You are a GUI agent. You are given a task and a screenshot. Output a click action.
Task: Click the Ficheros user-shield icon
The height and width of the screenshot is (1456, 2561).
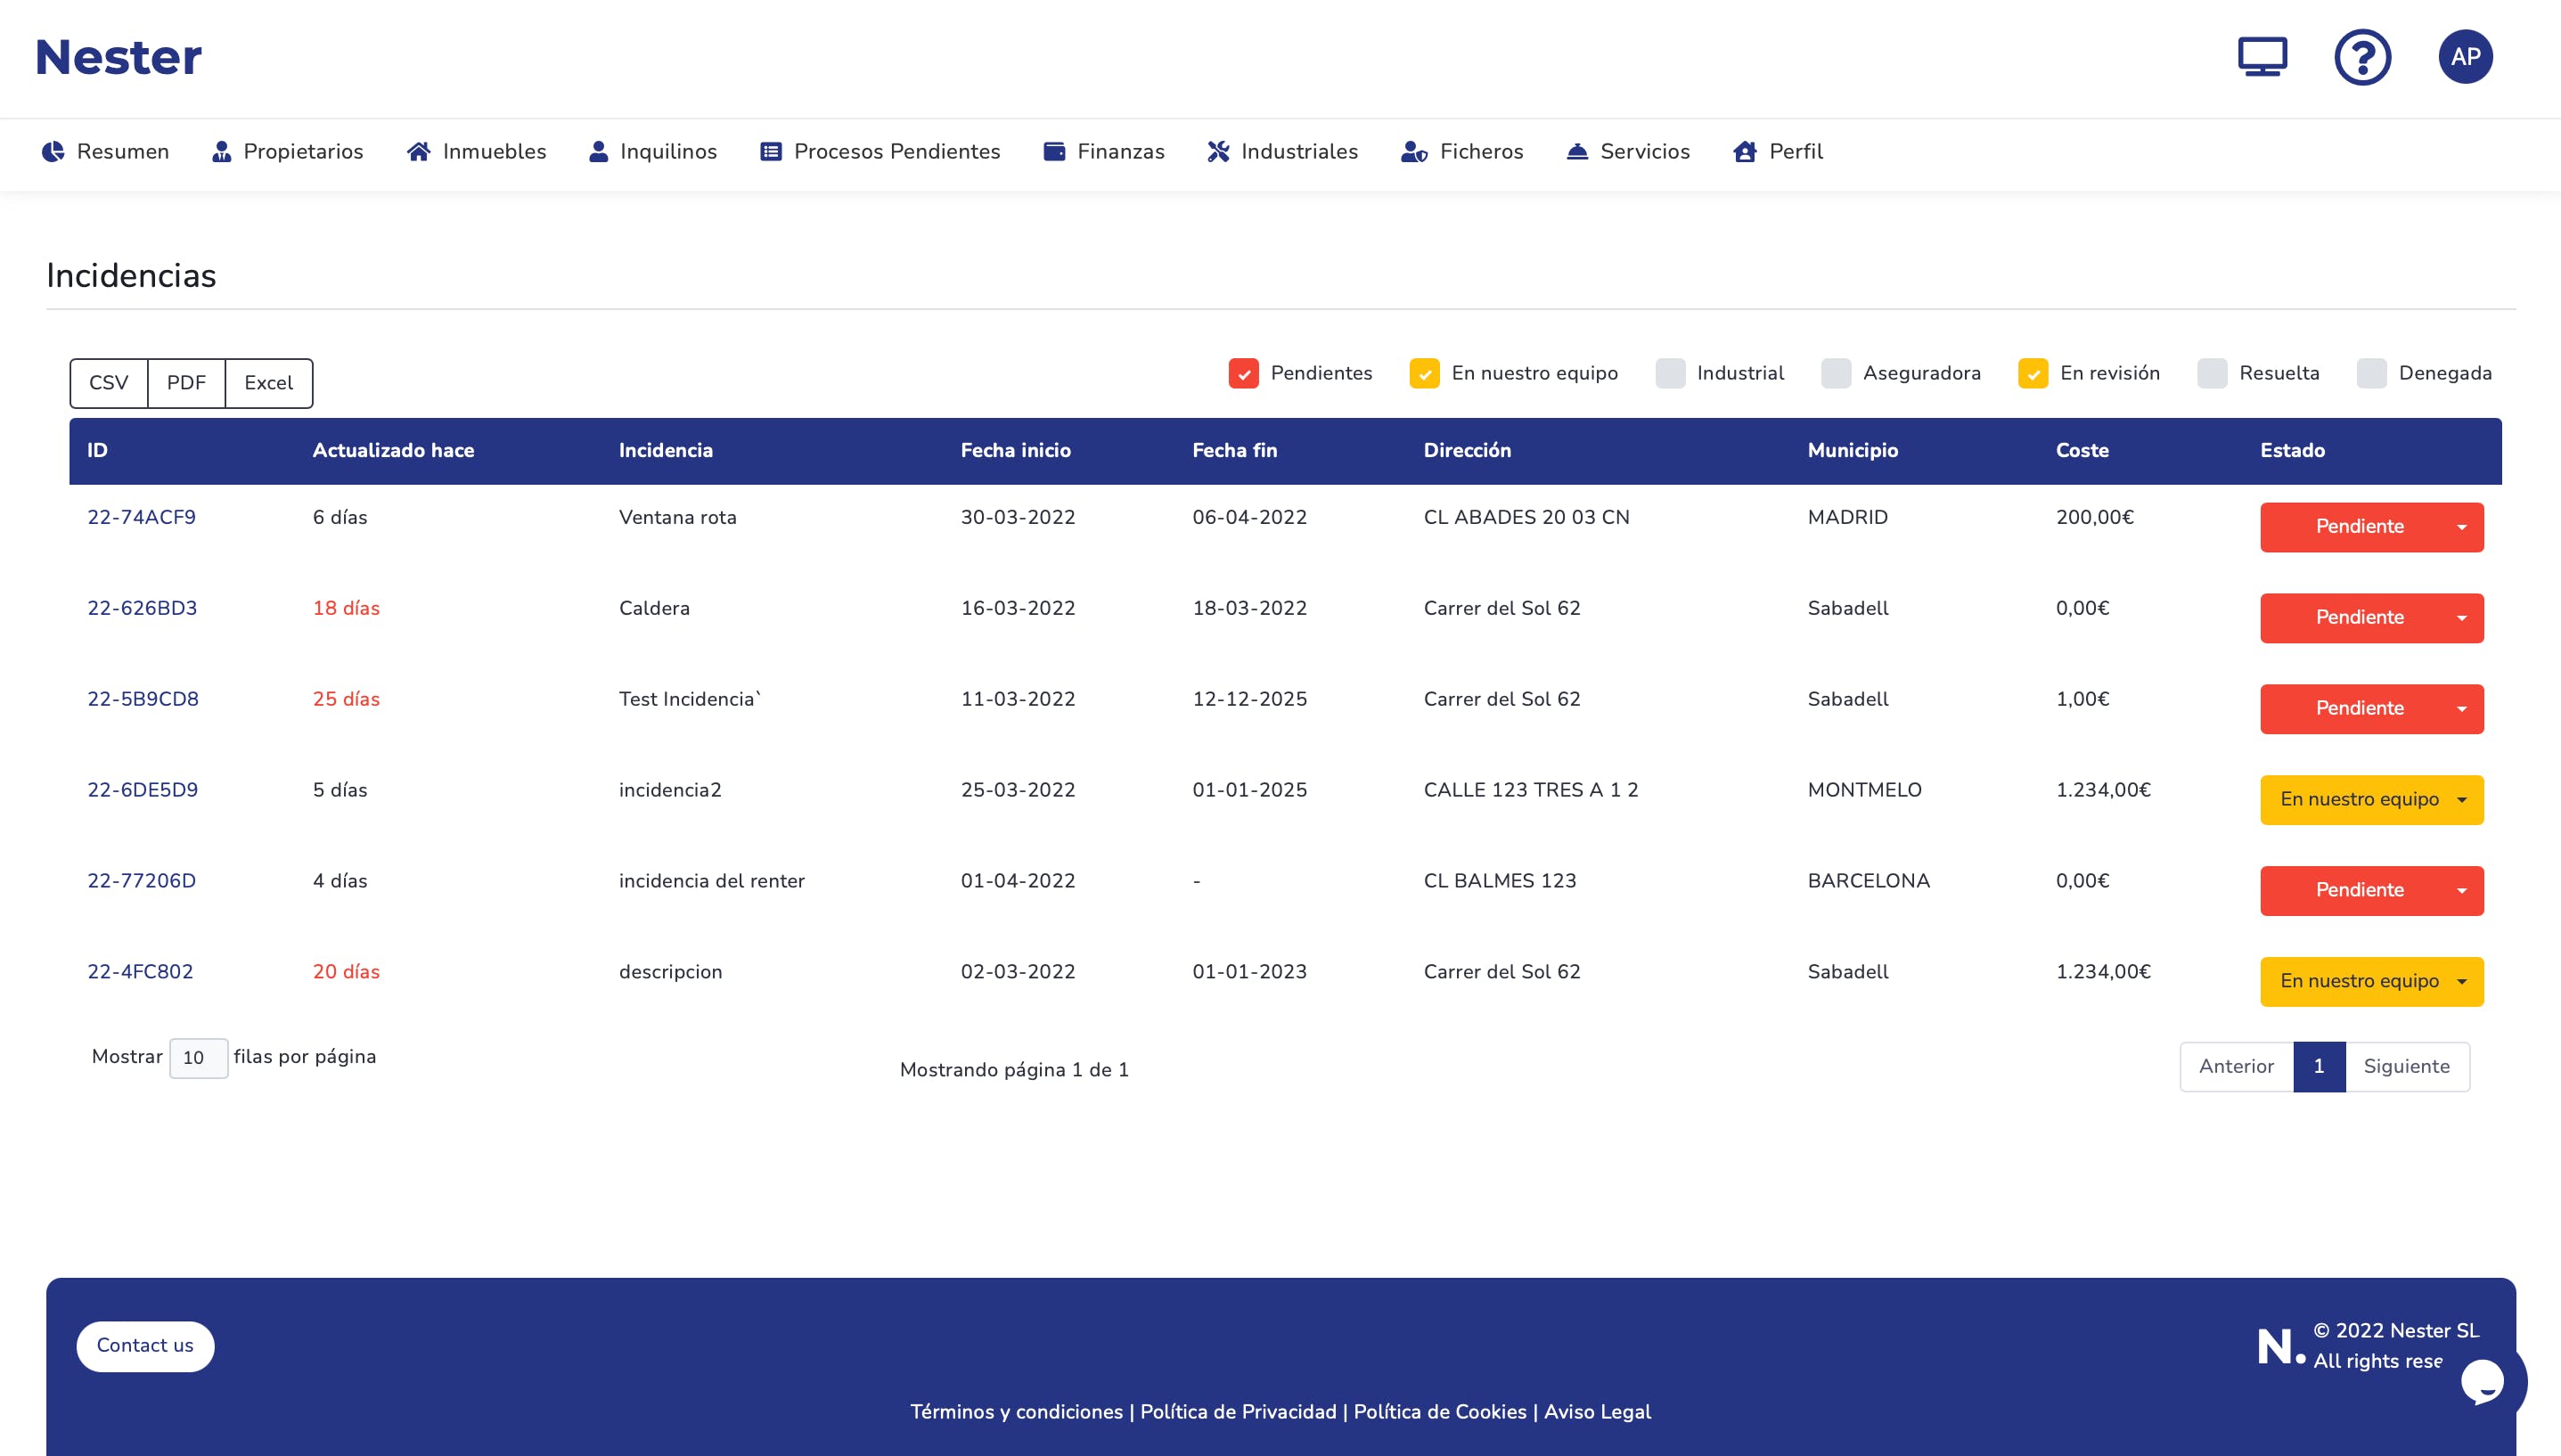(x=1414, y=151)
